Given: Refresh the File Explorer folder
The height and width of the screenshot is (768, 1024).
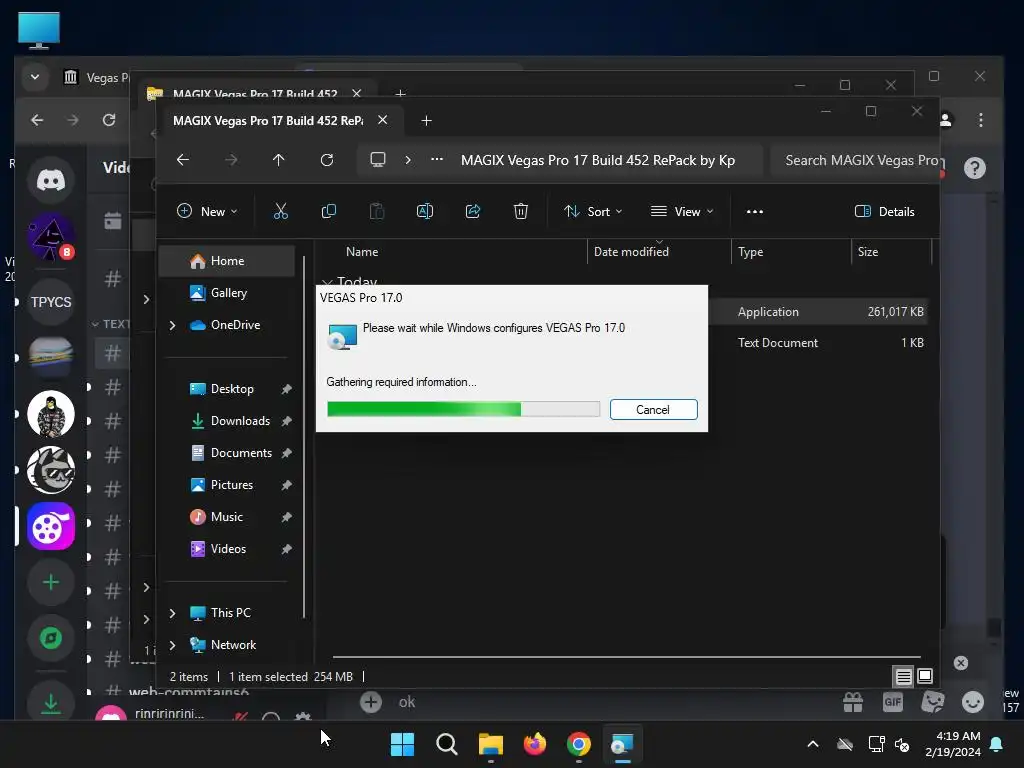Looking at the screenshot, I should click(x=327, y=160).
